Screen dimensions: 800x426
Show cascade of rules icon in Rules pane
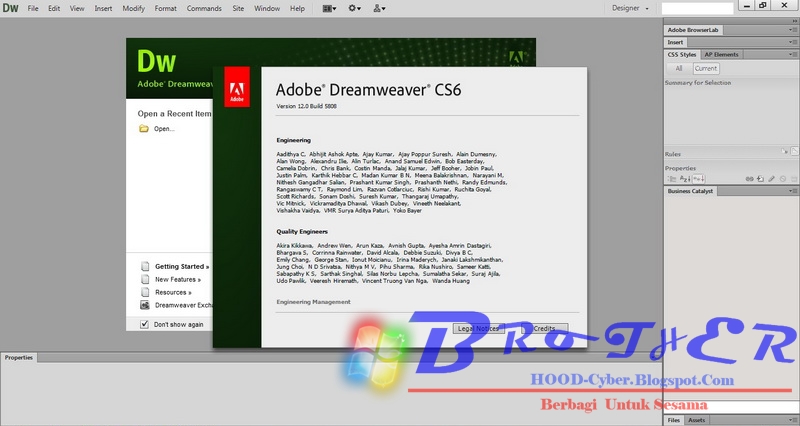pyautogui.click(x=794, y=152)
